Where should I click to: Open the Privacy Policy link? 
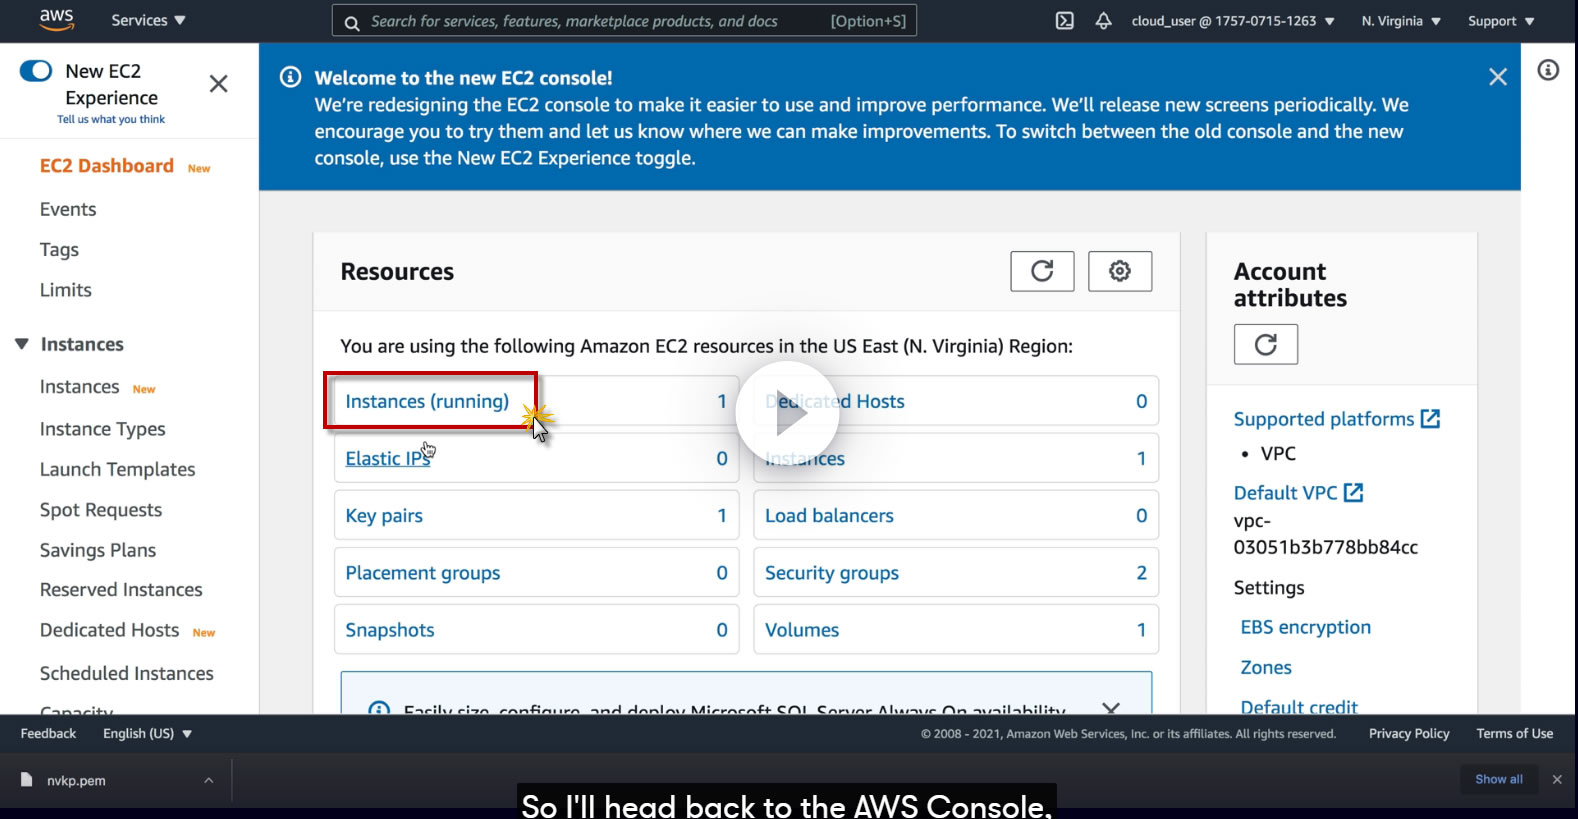[1409, 733]
